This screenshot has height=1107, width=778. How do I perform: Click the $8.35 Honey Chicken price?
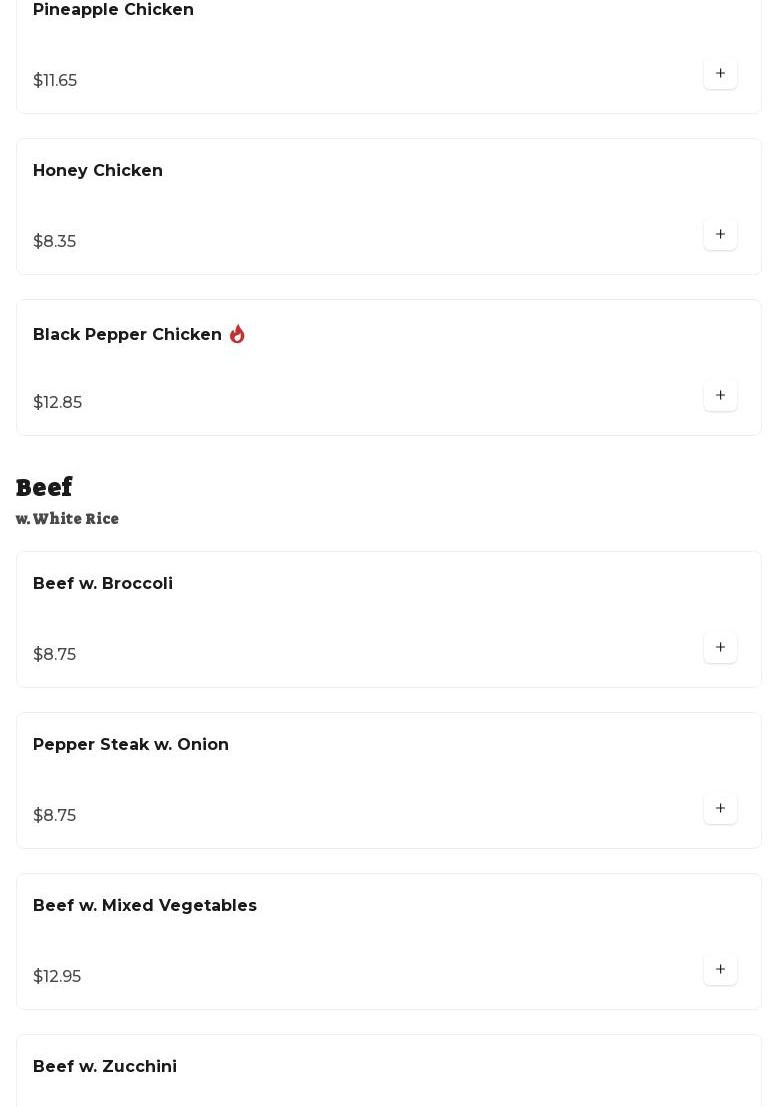click(54, 241)
